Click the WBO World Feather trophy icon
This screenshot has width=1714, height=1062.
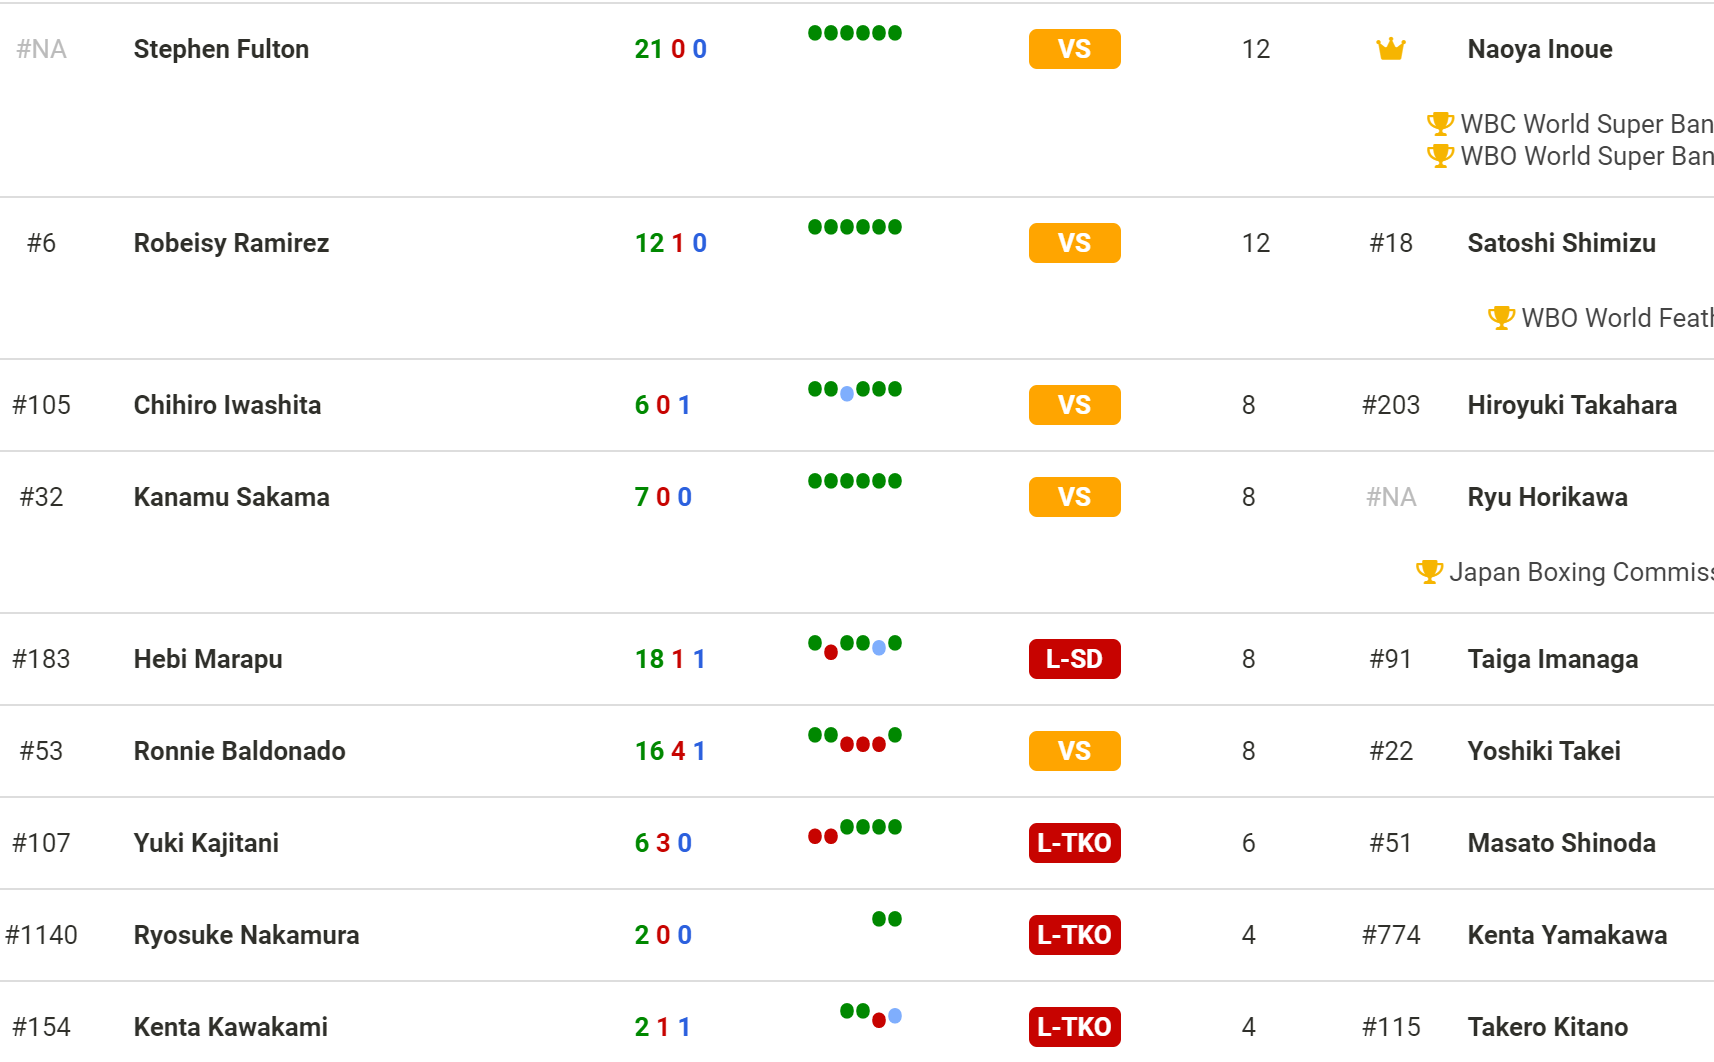[1501, 318]
